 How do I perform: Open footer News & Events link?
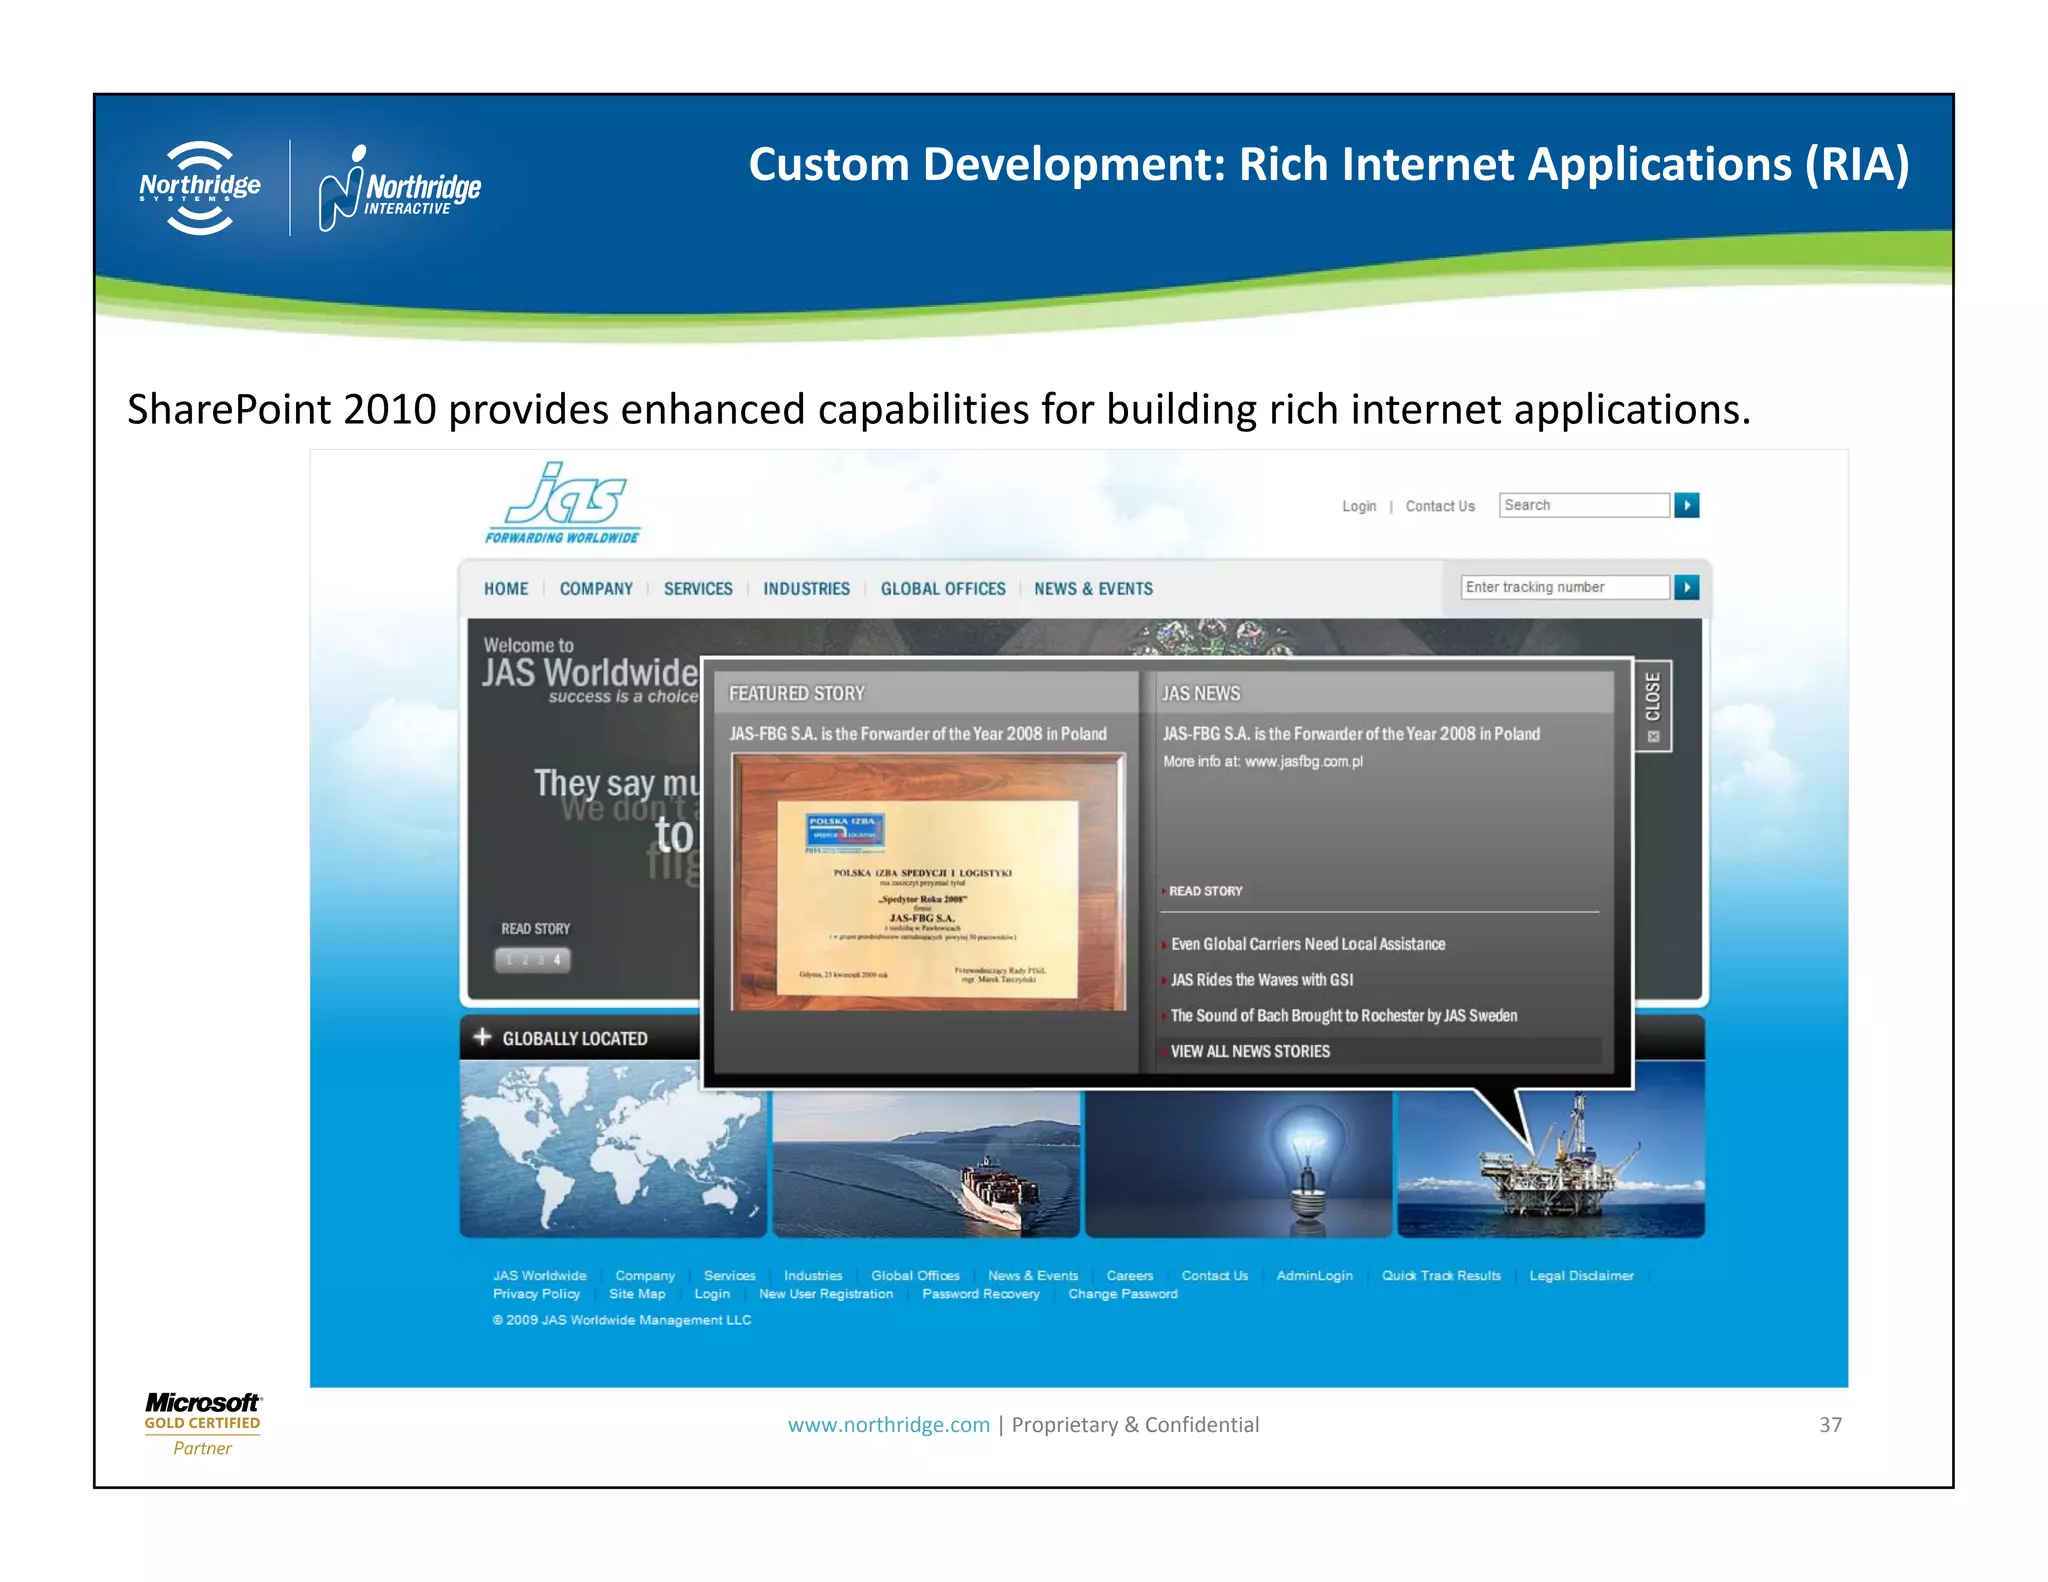tap(1033, 1276)
